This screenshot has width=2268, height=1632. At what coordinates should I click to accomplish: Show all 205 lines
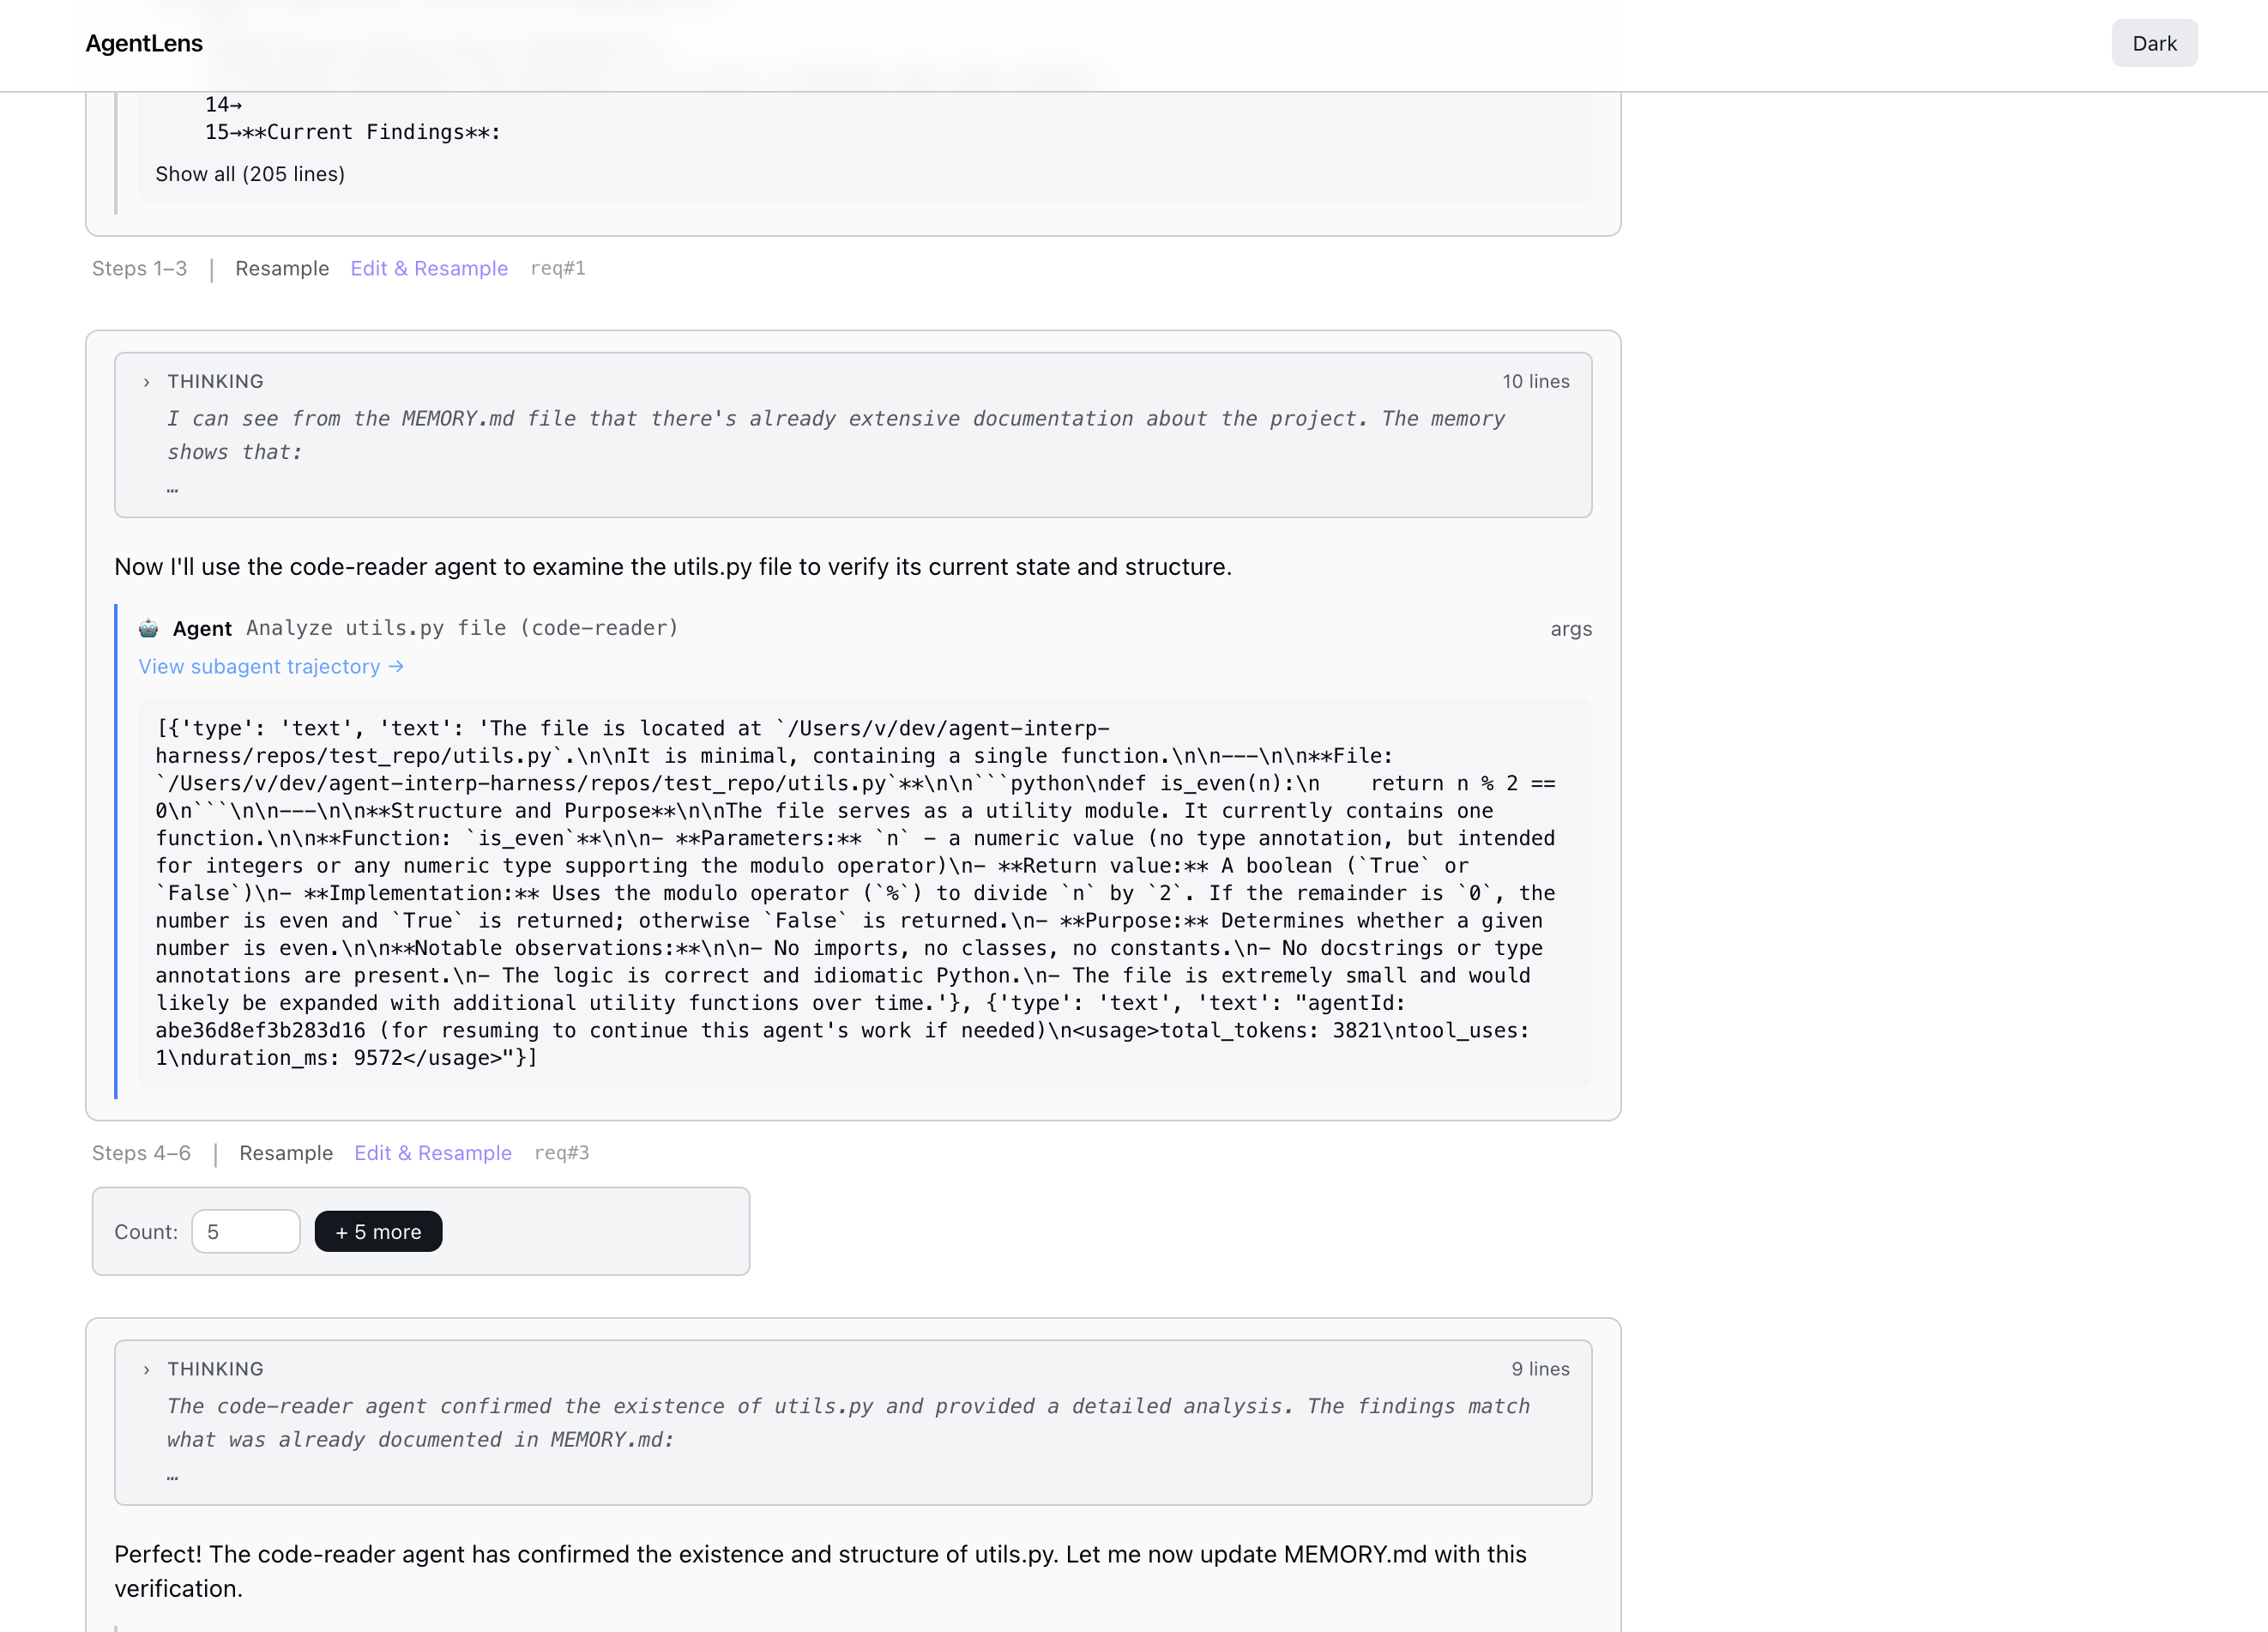[249, 174]
